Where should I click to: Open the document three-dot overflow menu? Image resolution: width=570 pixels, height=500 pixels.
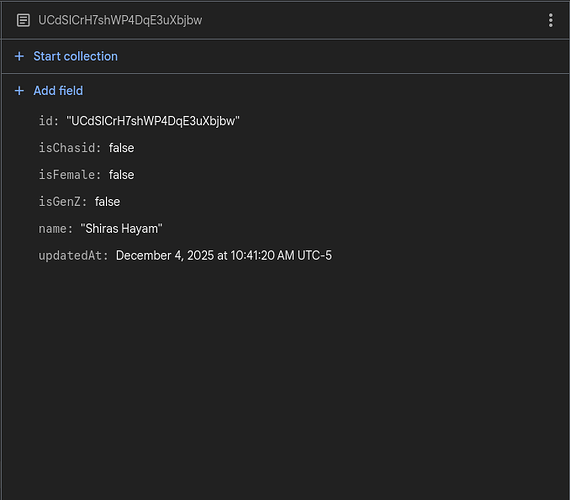(x=551, y=20)
